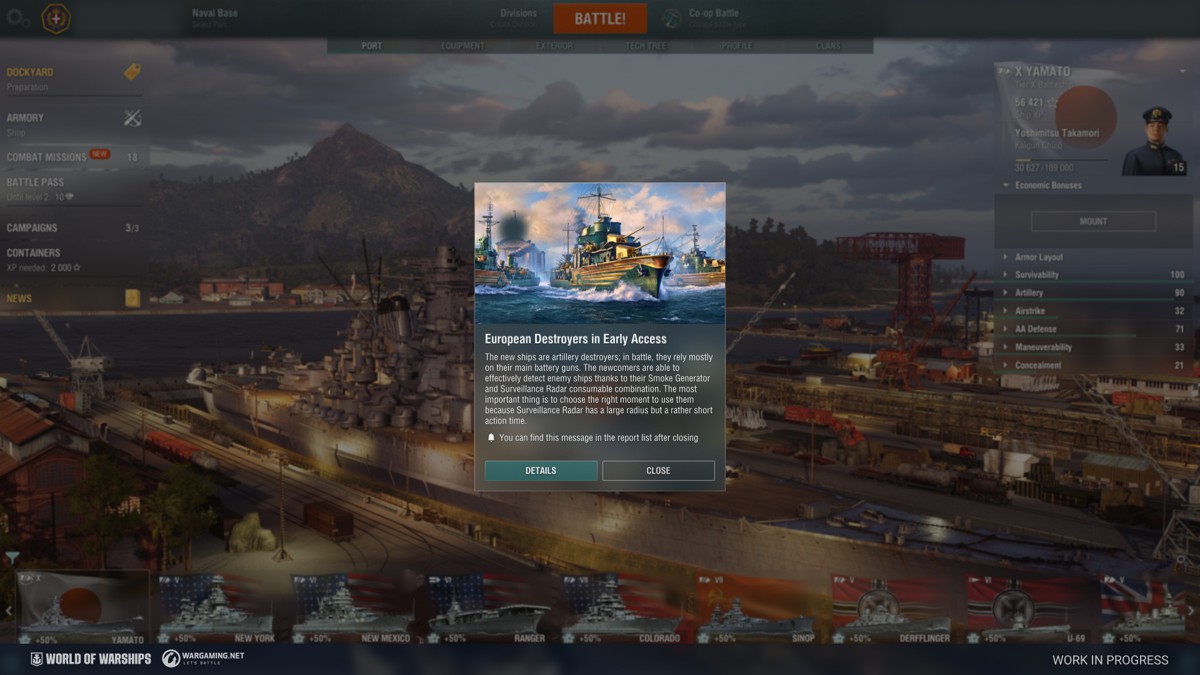The image size is (1200, 675).
Task: Go to the Clans tab
Action: 828,46
